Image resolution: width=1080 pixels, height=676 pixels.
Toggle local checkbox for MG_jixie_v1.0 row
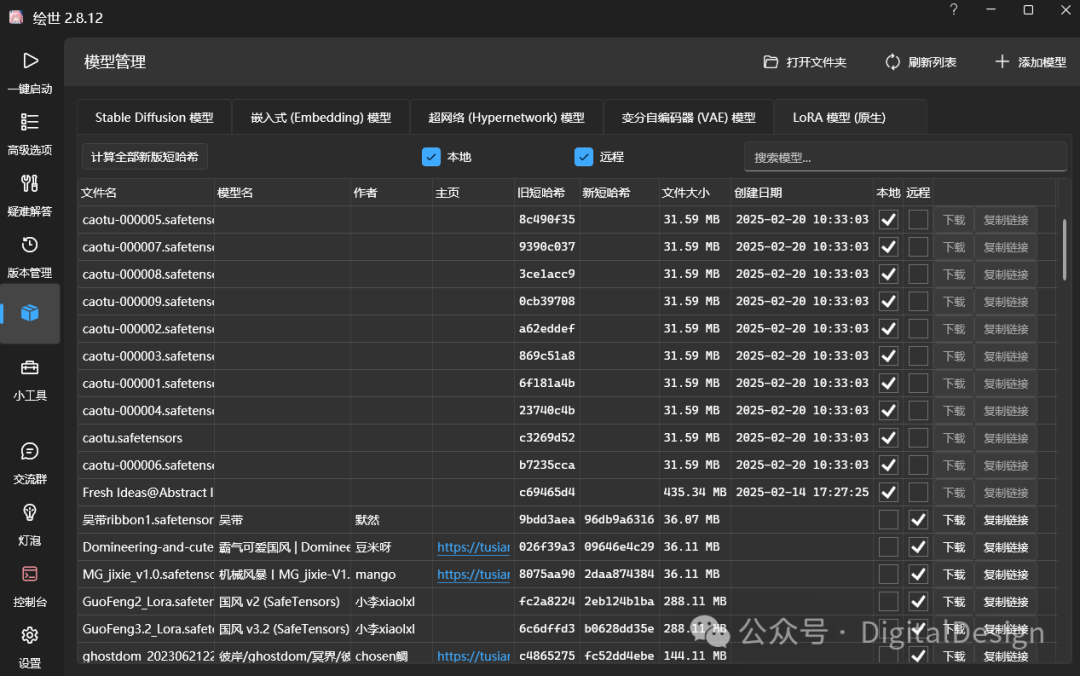[x=889, y=574]
